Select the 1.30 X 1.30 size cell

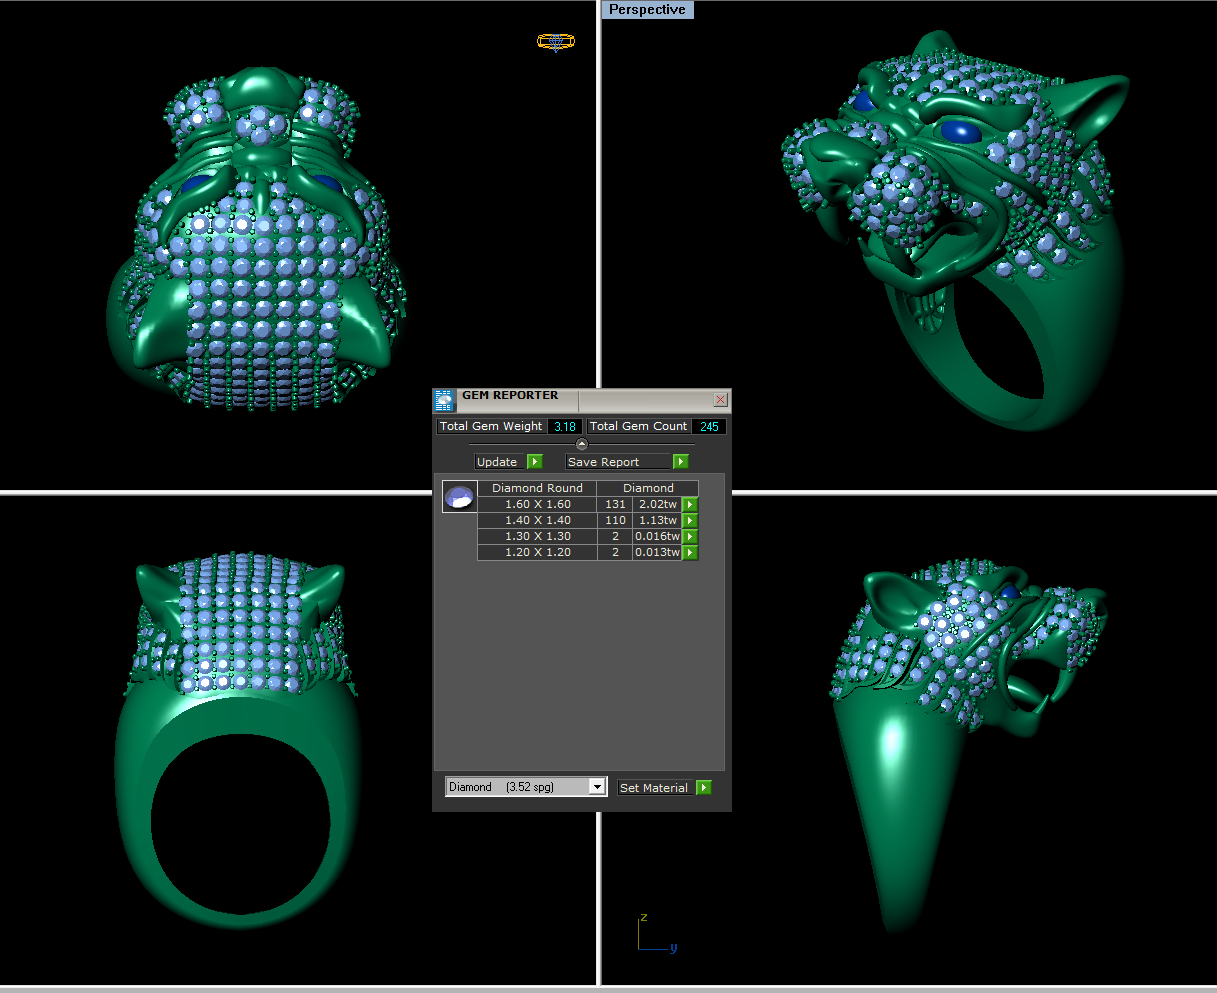537,537
